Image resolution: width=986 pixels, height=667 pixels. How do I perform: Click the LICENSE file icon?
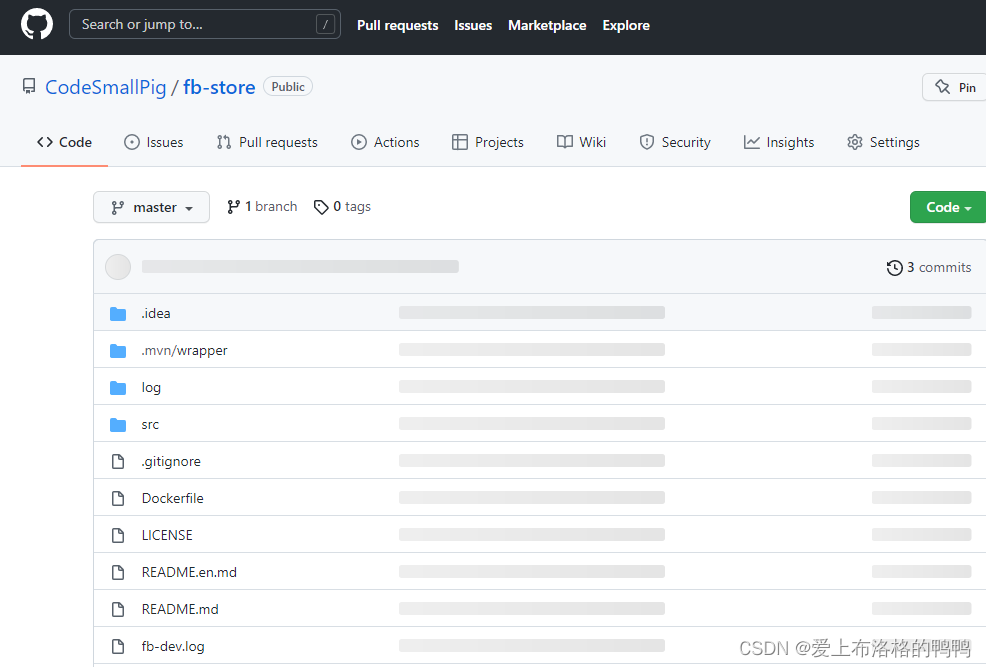[118, 536]
